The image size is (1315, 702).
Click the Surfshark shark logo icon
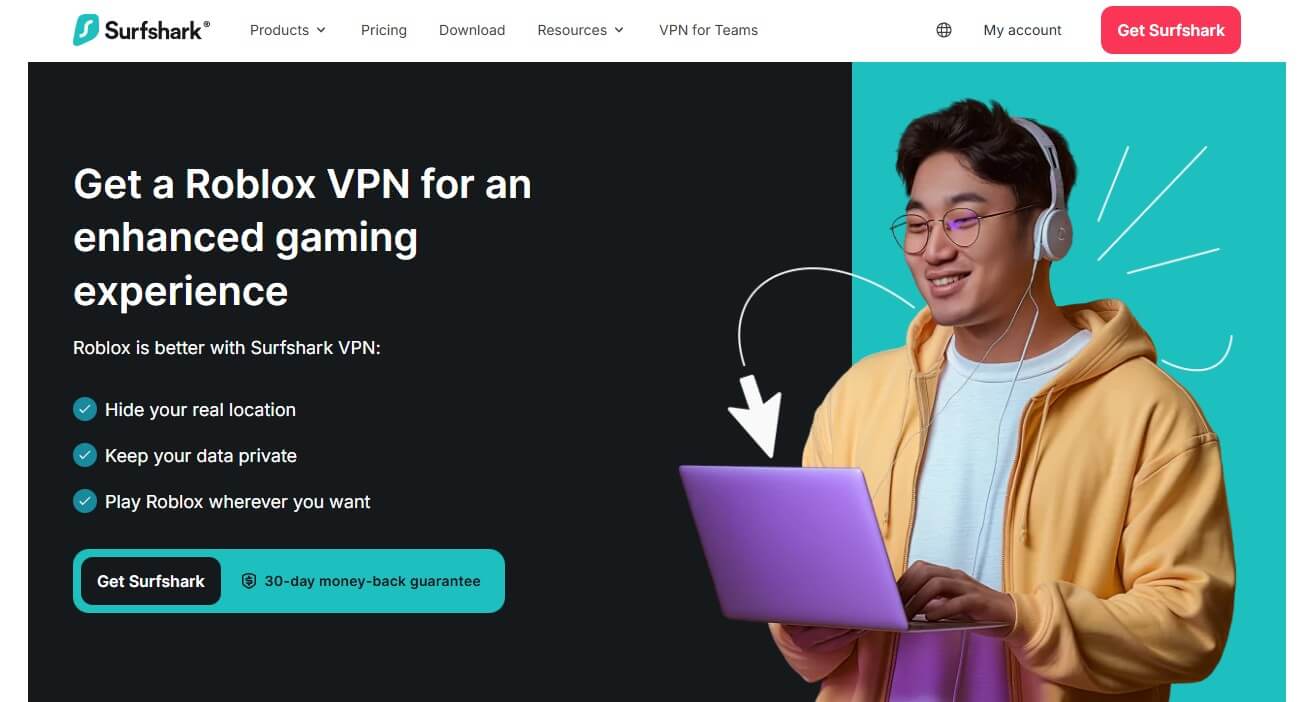point(86,30)
